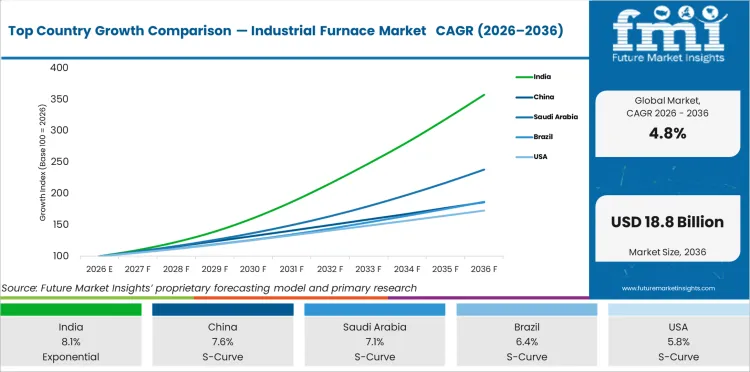The image size is (750, 372).
Task: Click the India 8.1% Exponential card
Action: pyautogui.click(x=71, y=341)
